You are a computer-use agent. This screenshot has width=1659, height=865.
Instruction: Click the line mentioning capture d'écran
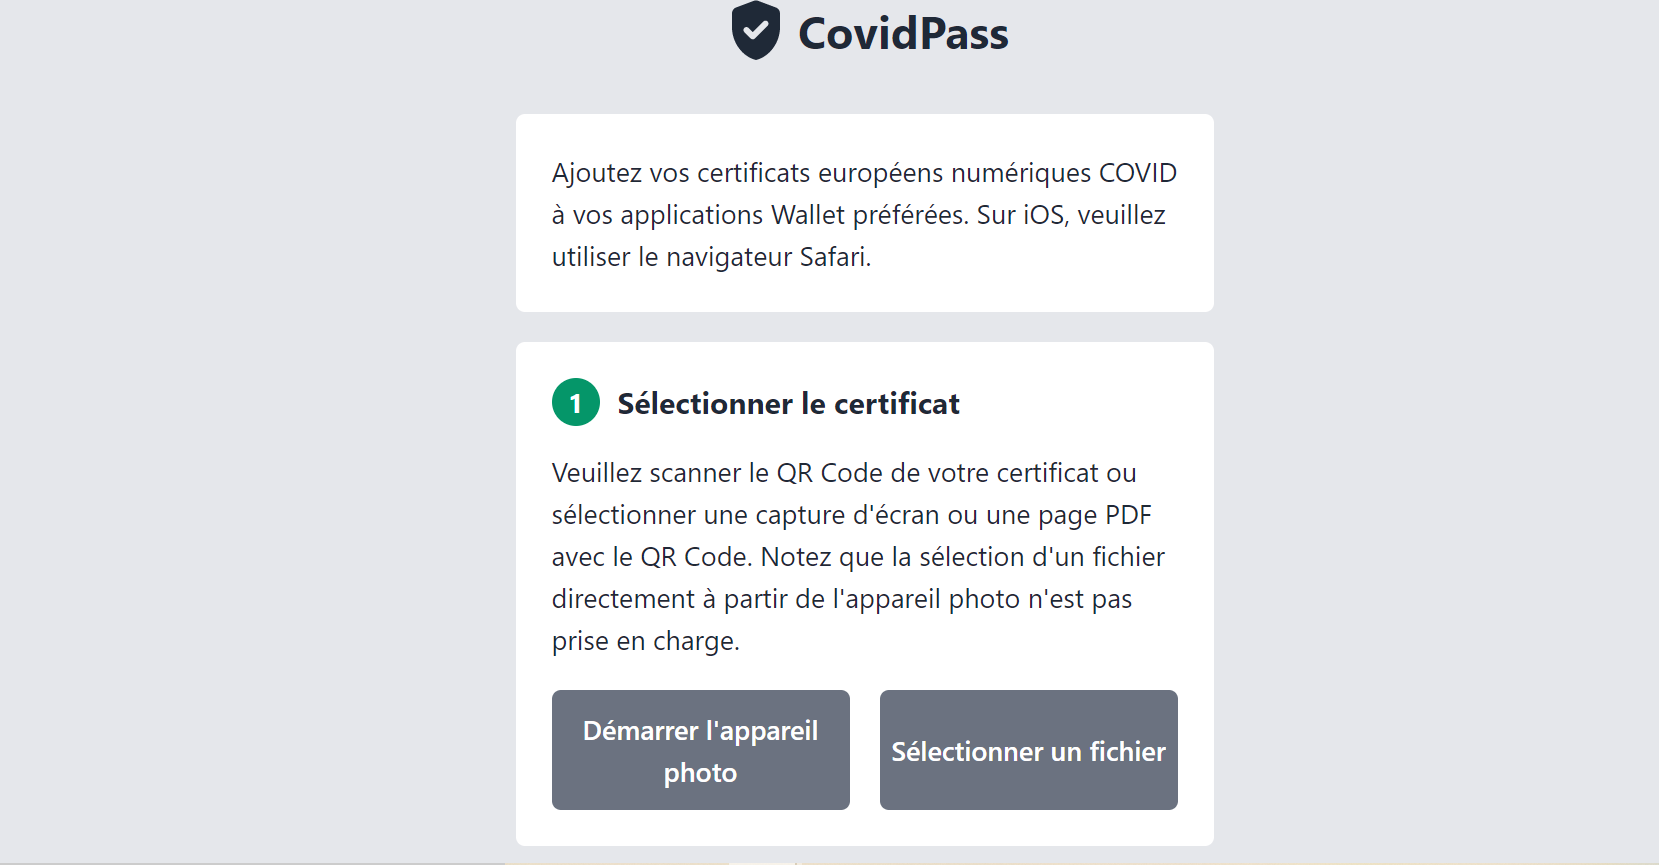(x=852, y=515)
